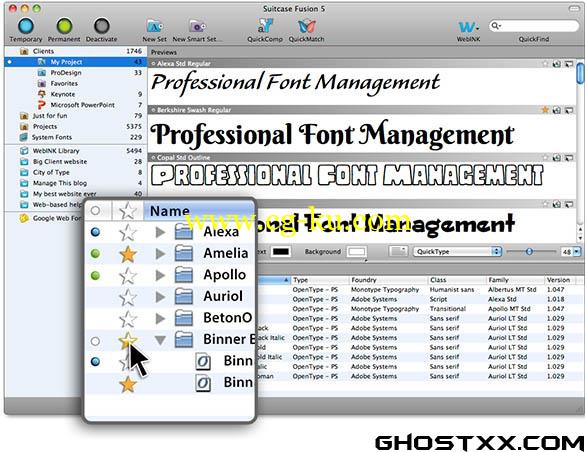Sort by the Name column header
The width and height of the screenshot is (585, 452).
point(198,211)
